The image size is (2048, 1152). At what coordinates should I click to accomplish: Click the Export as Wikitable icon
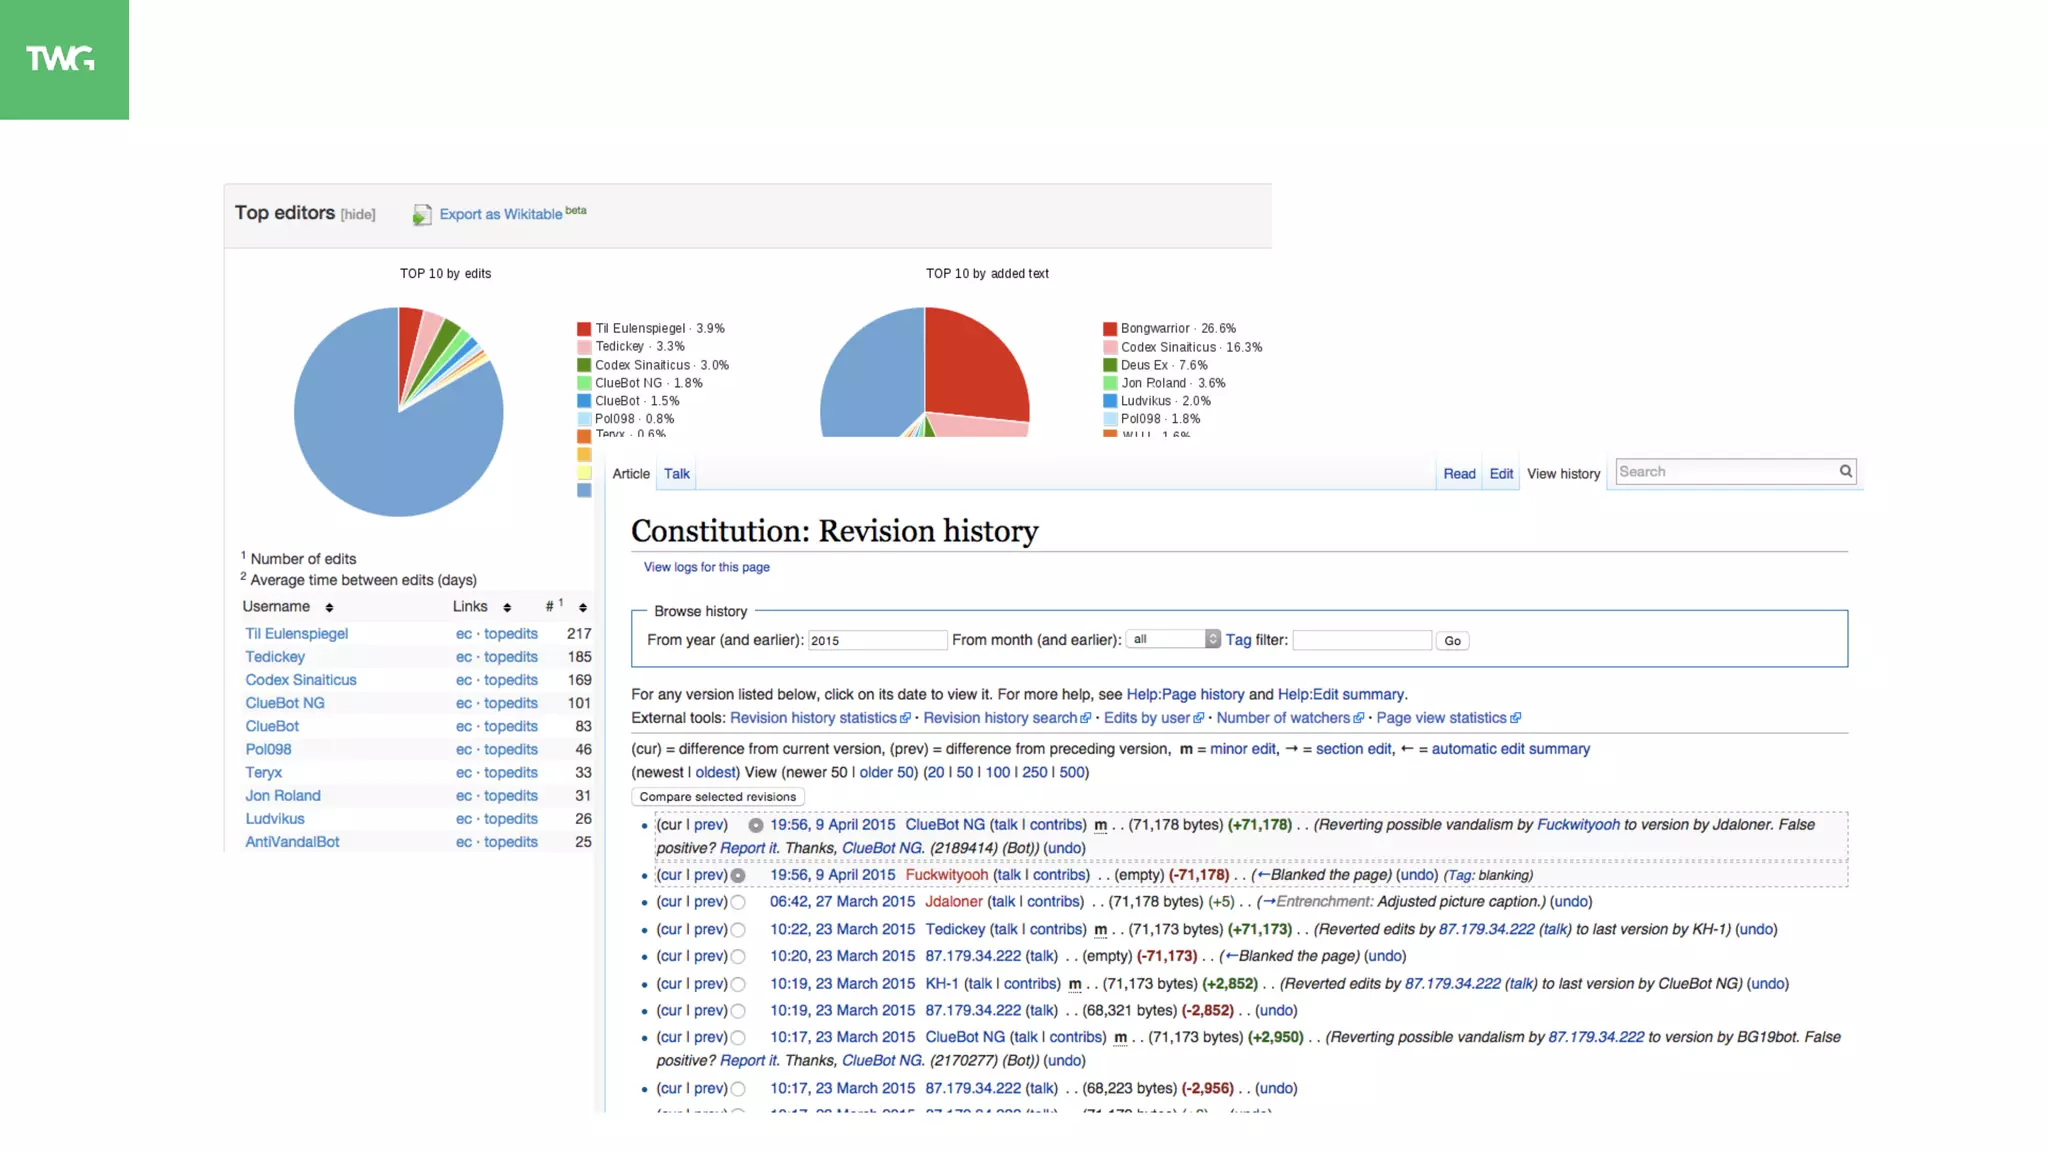(x=422, y=215)
